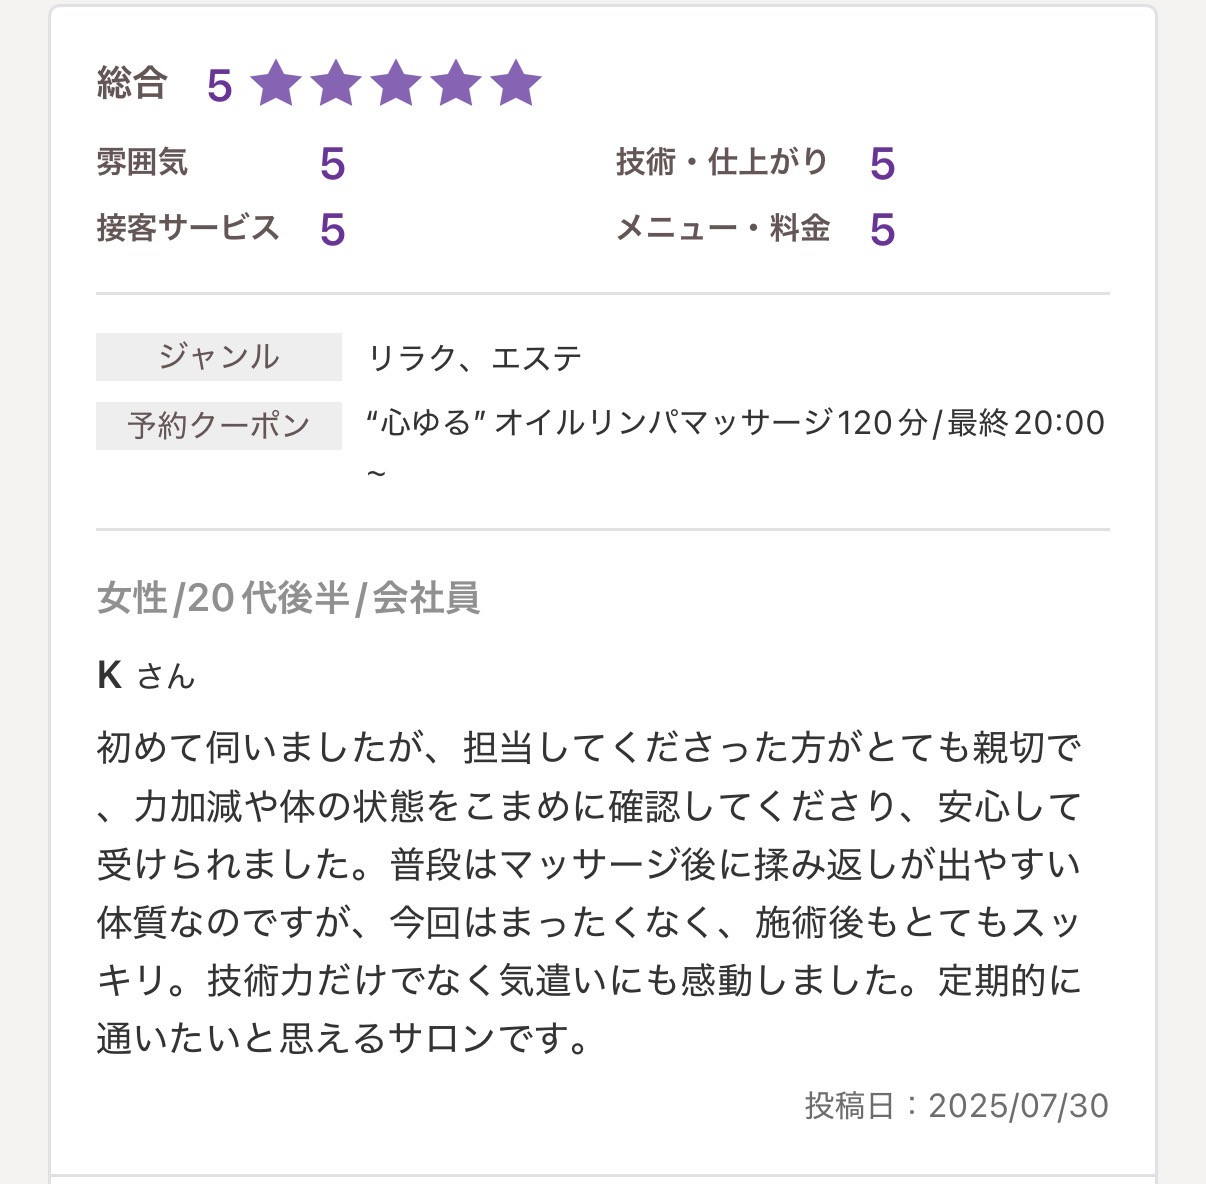The height and width of the screenshot is (1184, 1206).
Task: Click the second purple rating star
Action: pos(336,84)
